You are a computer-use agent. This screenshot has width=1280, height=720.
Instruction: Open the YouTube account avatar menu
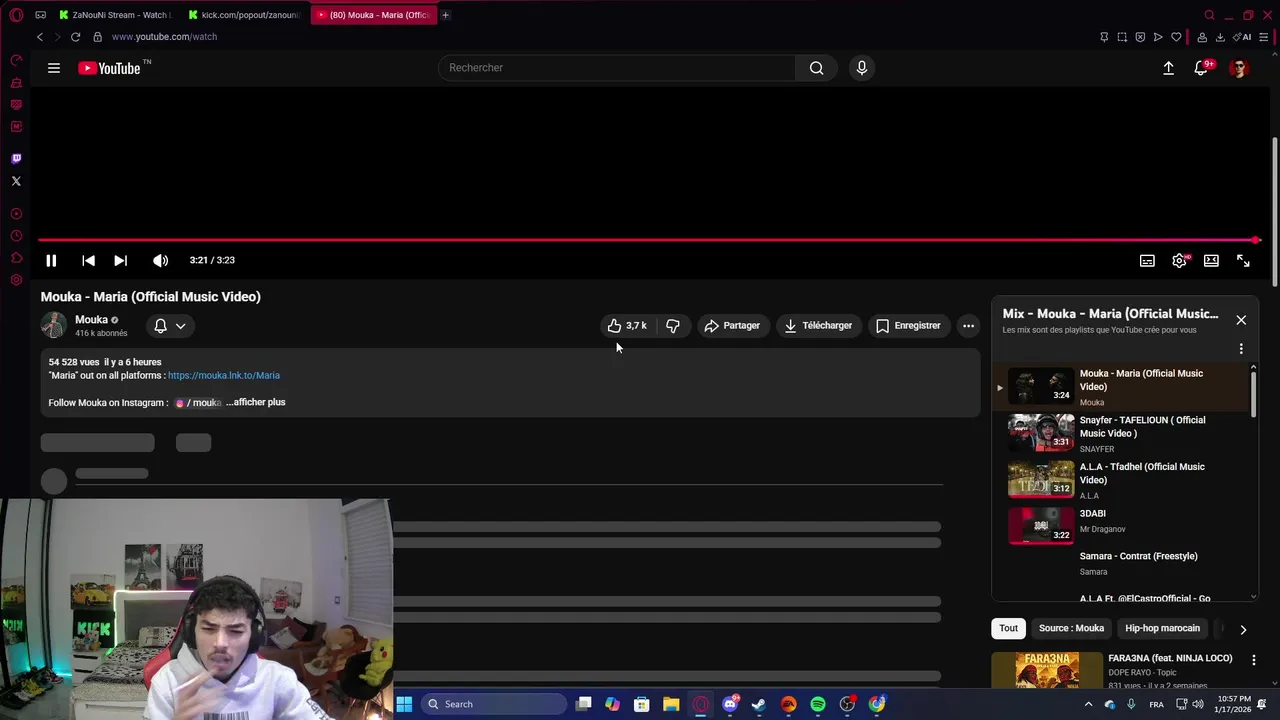coord(1239,68)
